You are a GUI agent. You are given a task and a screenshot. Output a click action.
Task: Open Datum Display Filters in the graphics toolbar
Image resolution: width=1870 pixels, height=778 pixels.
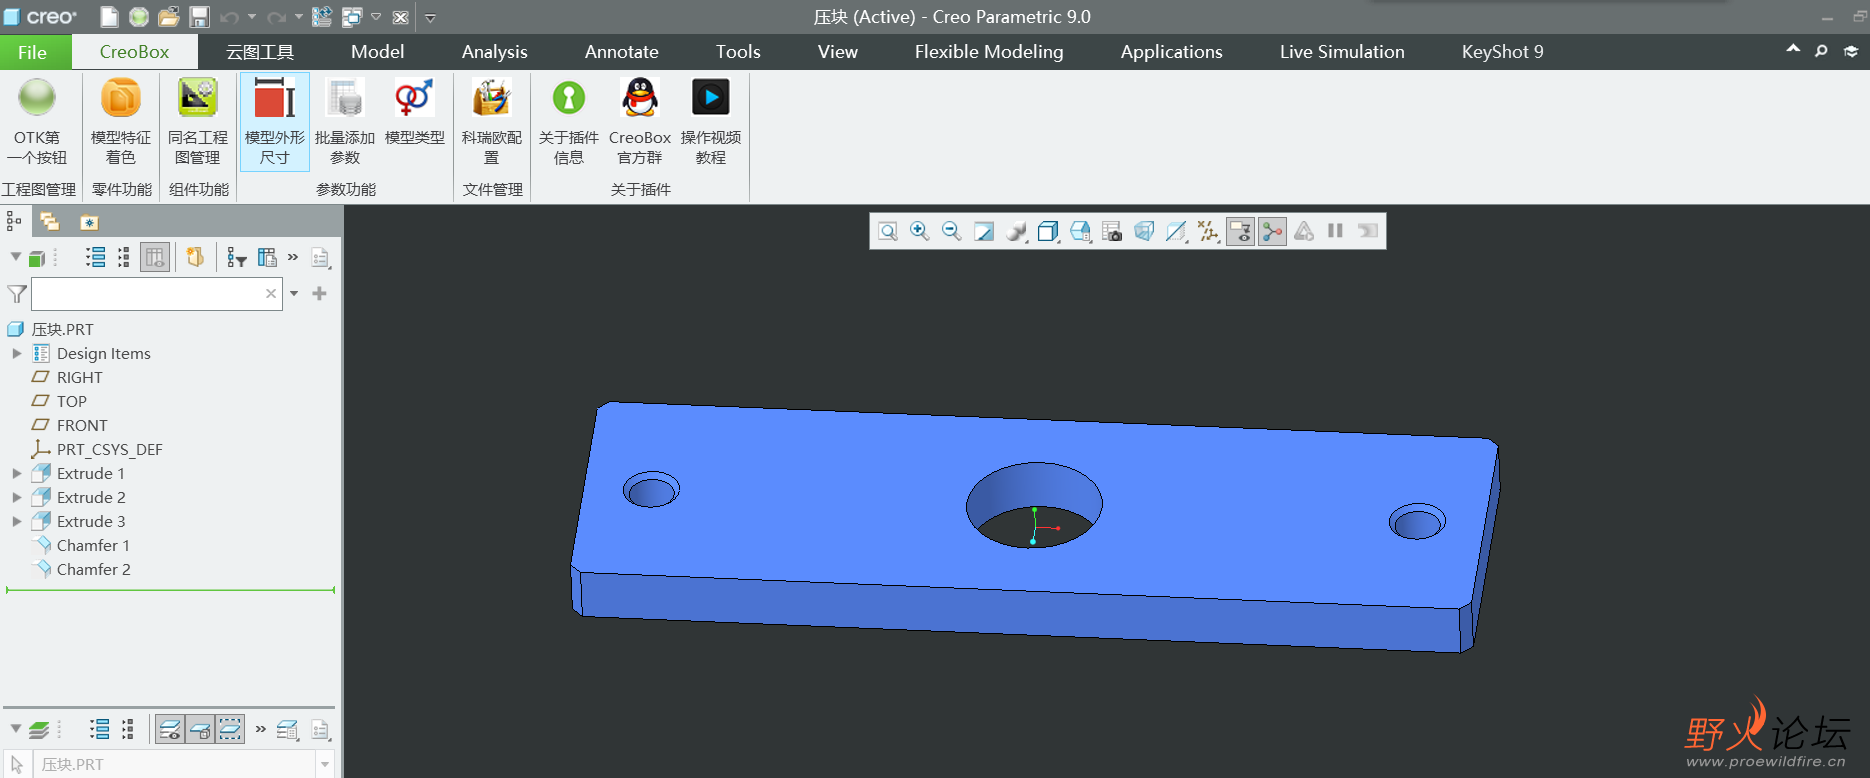pyautogui.click(x=1208, y=232)
